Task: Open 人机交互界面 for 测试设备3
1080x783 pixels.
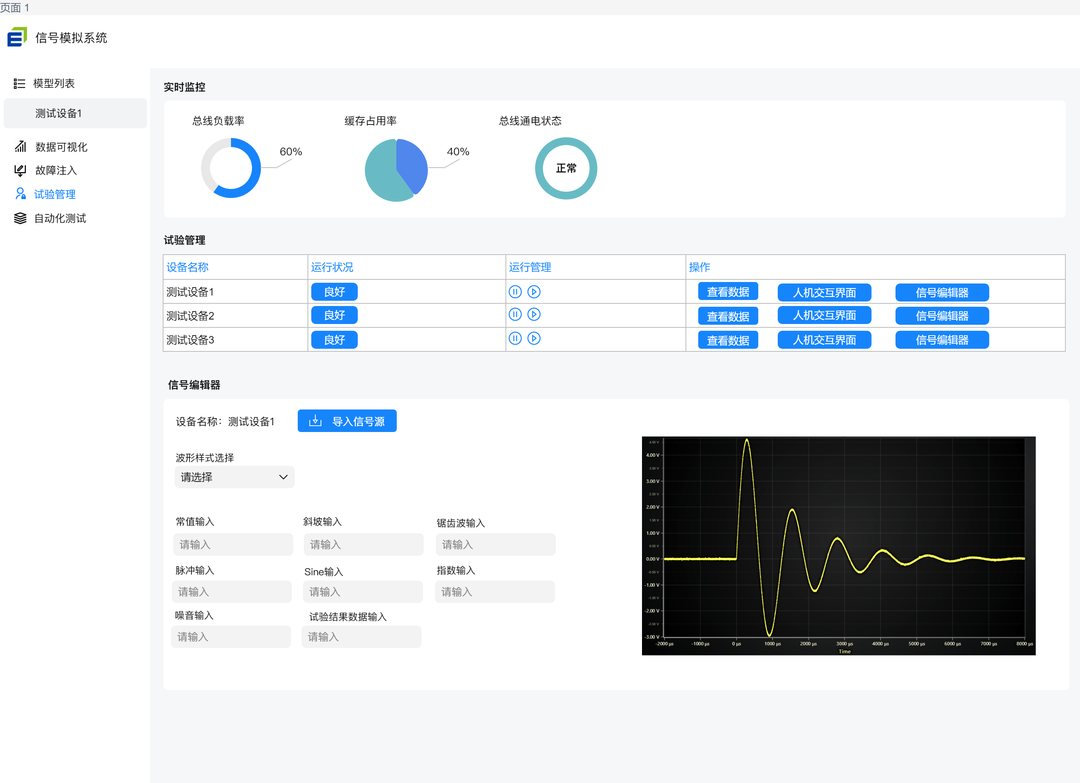Action: point(824,340)
